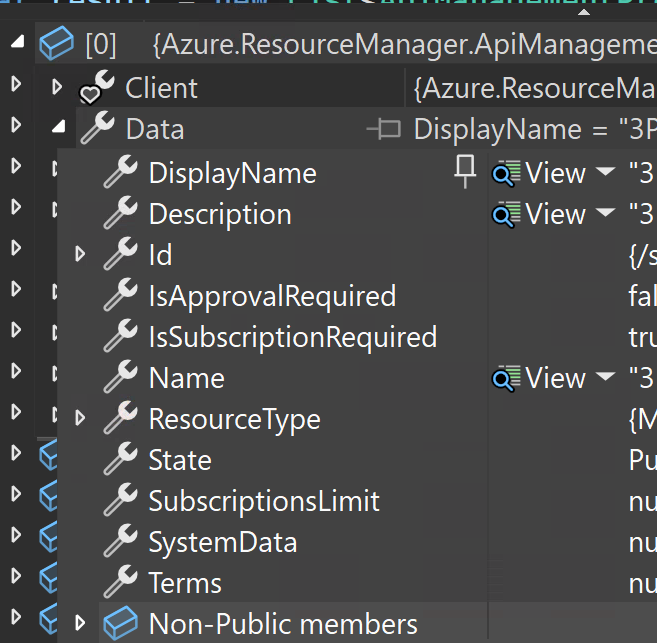Click the Data row's DisplayName value text
Viewport: 657px width, 643px height.
pos(535,129)
